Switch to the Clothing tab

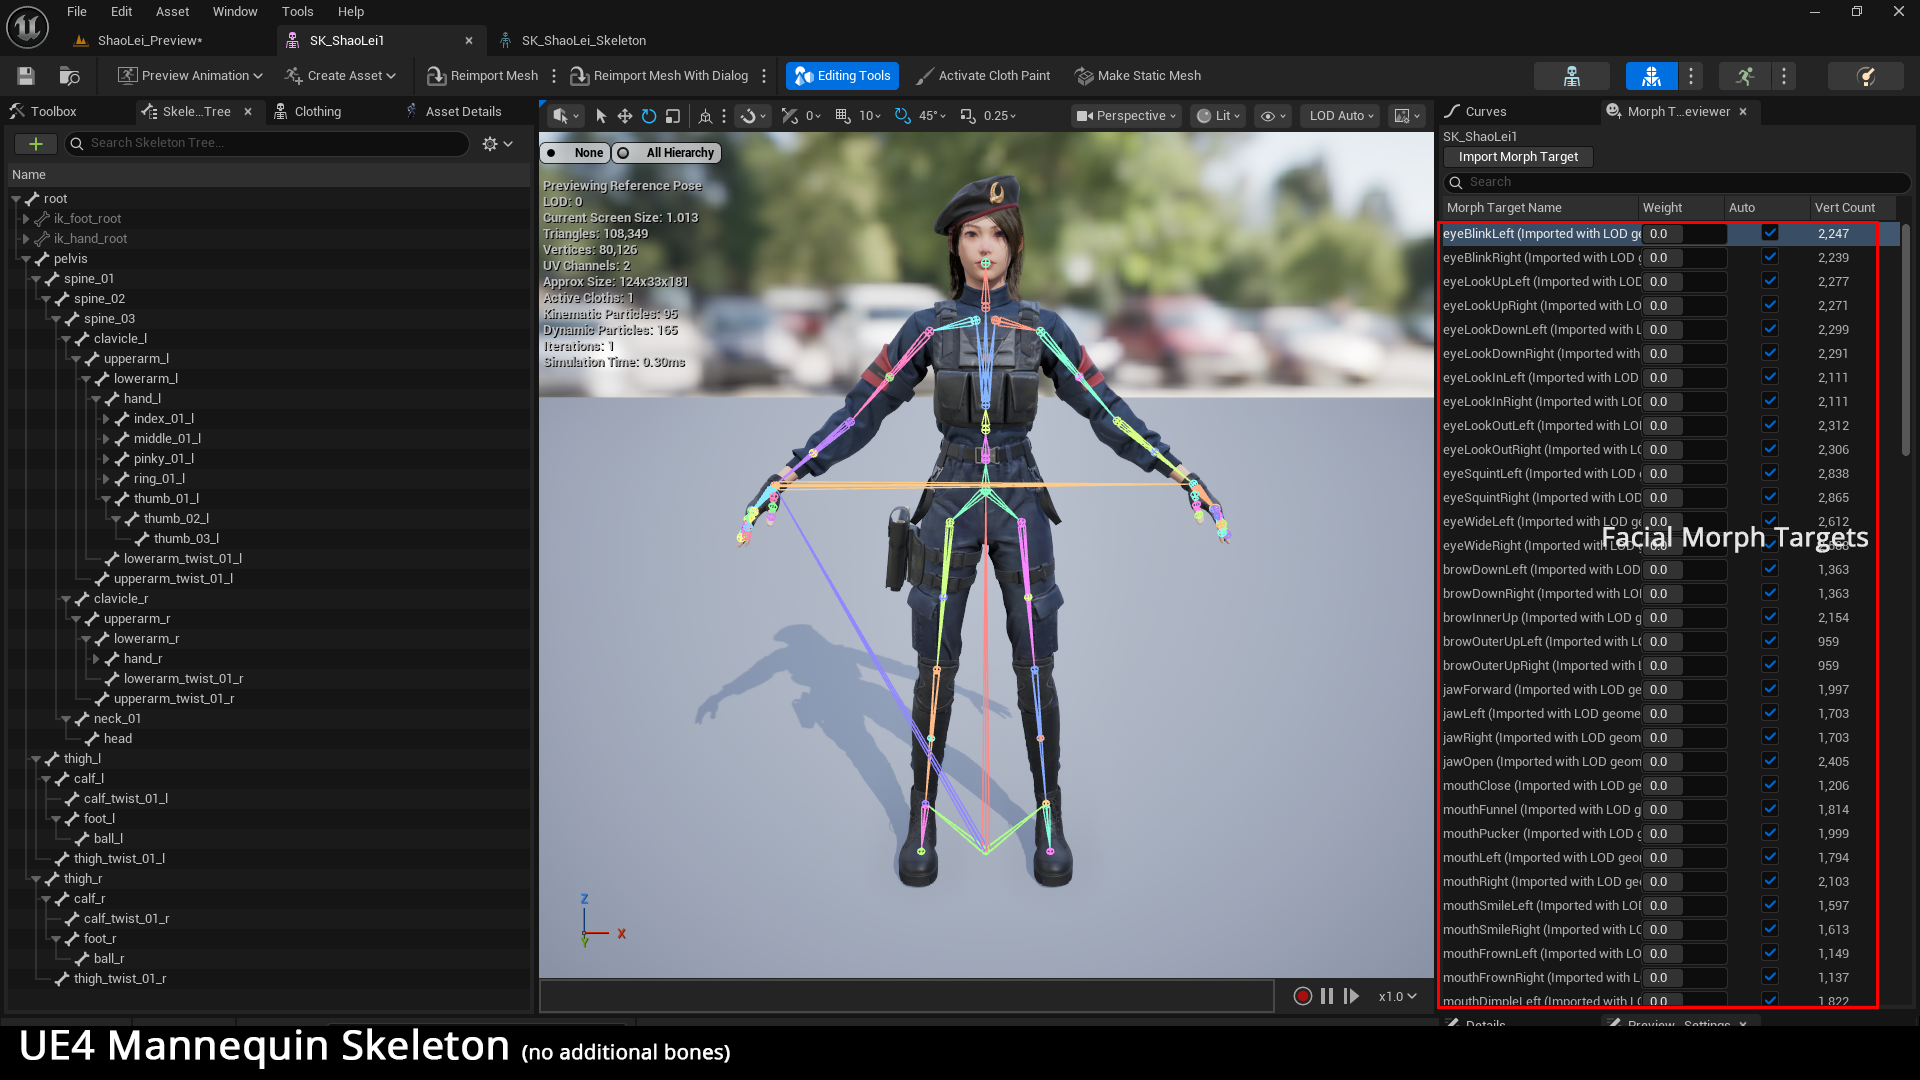[317, 112]
